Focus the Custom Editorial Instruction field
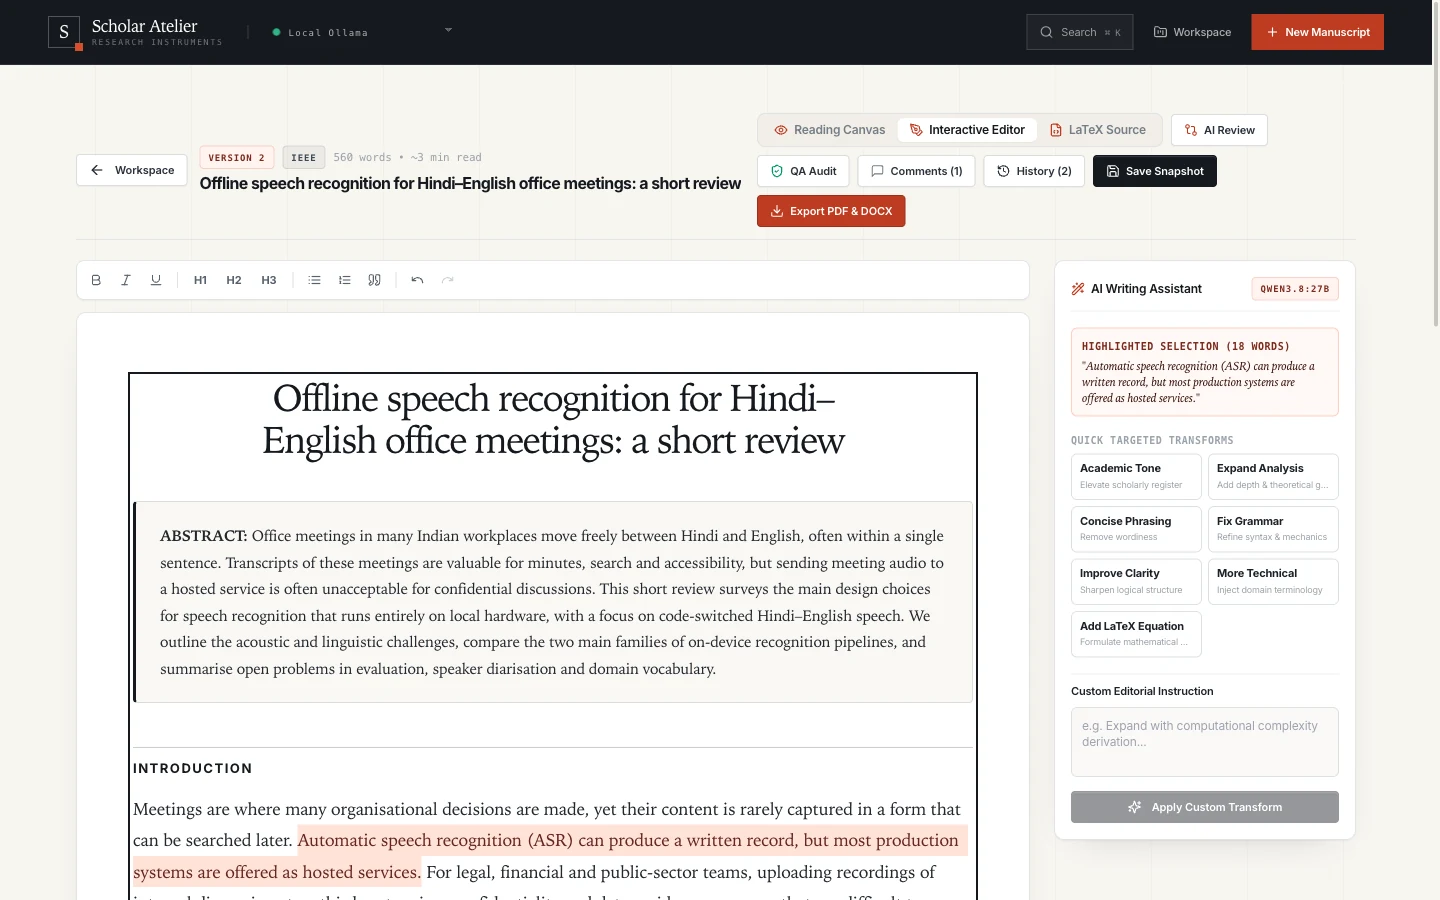 [x=1205, y=742]
